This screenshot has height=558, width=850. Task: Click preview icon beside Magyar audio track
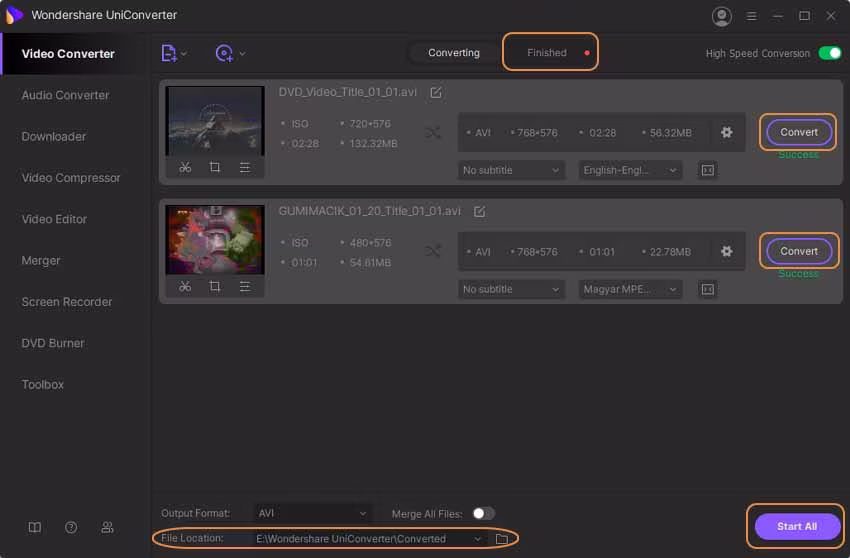(708, 289)
